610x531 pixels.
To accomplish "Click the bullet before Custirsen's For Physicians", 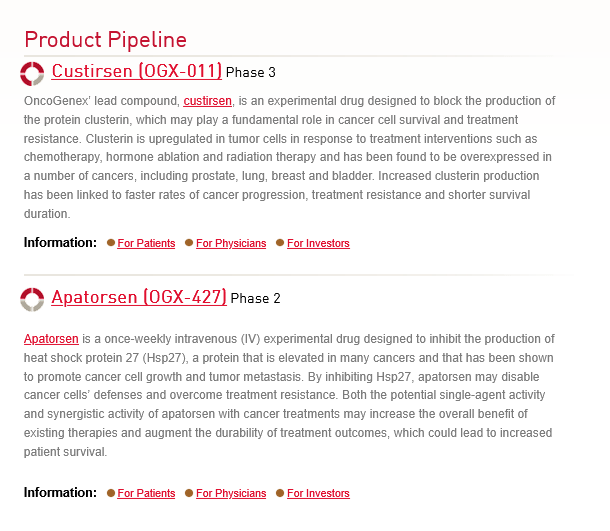I will 189,243.
